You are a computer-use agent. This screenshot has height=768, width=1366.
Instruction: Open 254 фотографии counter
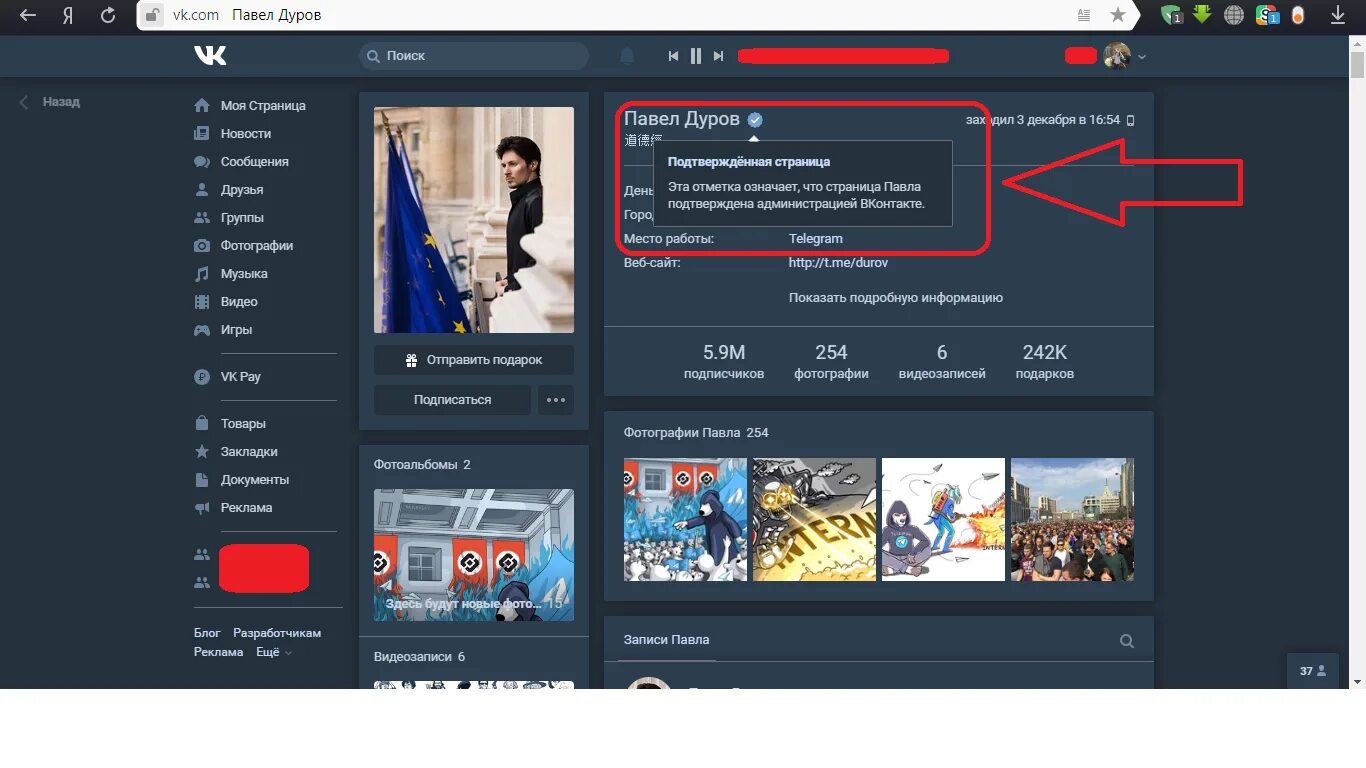[831, 362]
